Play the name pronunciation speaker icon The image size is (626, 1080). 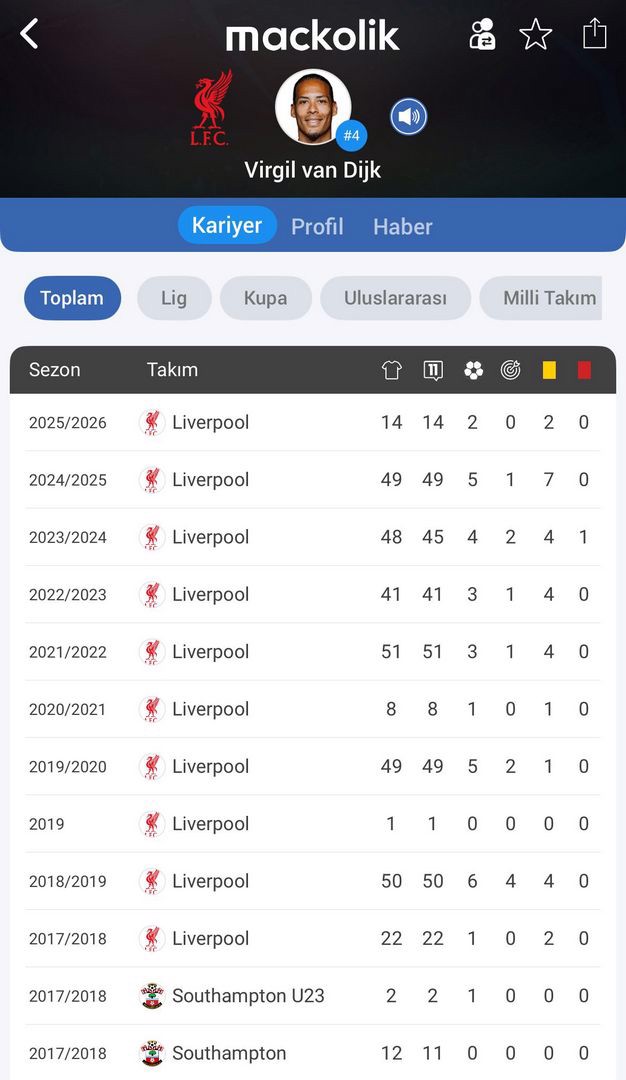pyautogui.click(x=408, y=117)
